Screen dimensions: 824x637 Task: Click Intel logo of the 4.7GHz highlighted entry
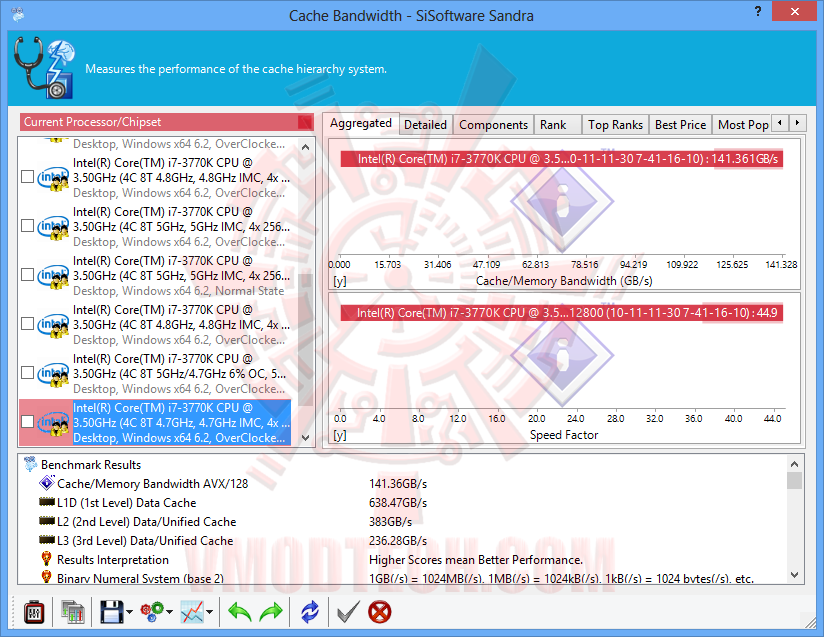[x=53, y=423]
